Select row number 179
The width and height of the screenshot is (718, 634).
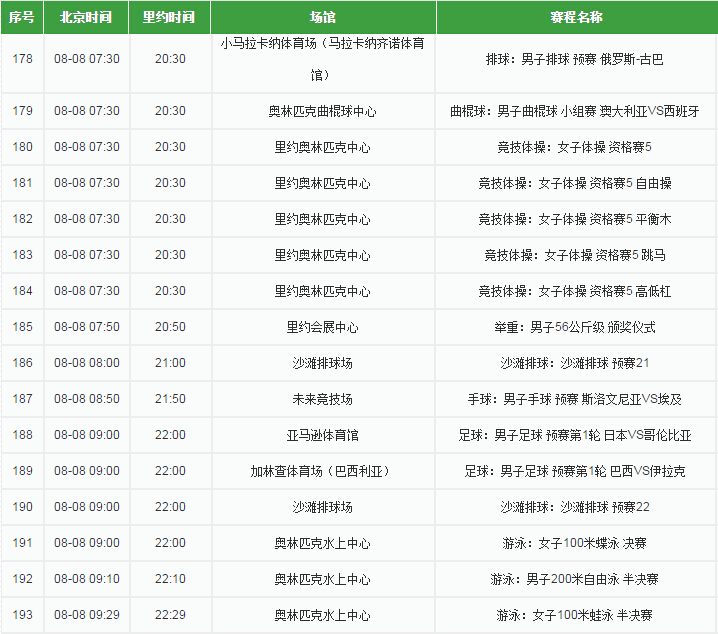(22, 111)
